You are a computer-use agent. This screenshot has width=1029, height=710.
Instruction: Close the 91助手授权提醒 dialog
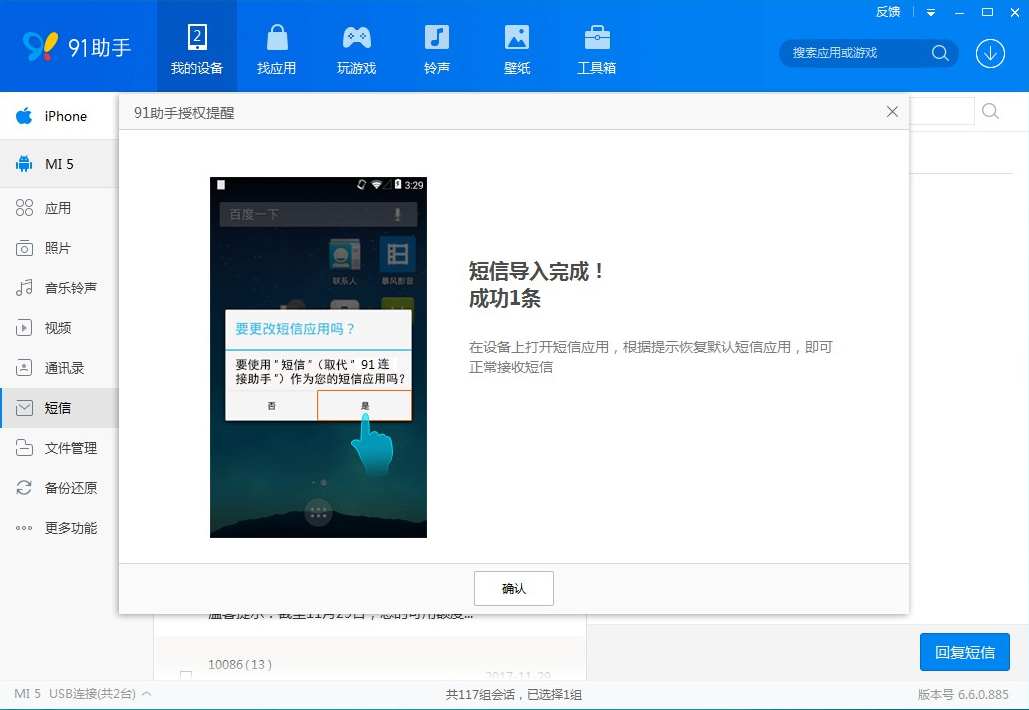892,112
